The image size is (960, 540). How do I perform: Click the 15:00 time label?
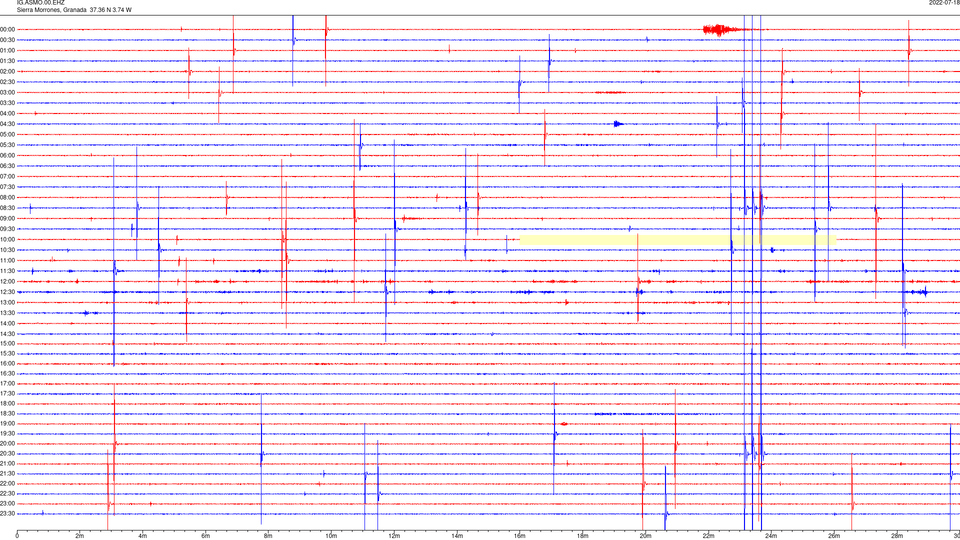(x=8, y=344)
